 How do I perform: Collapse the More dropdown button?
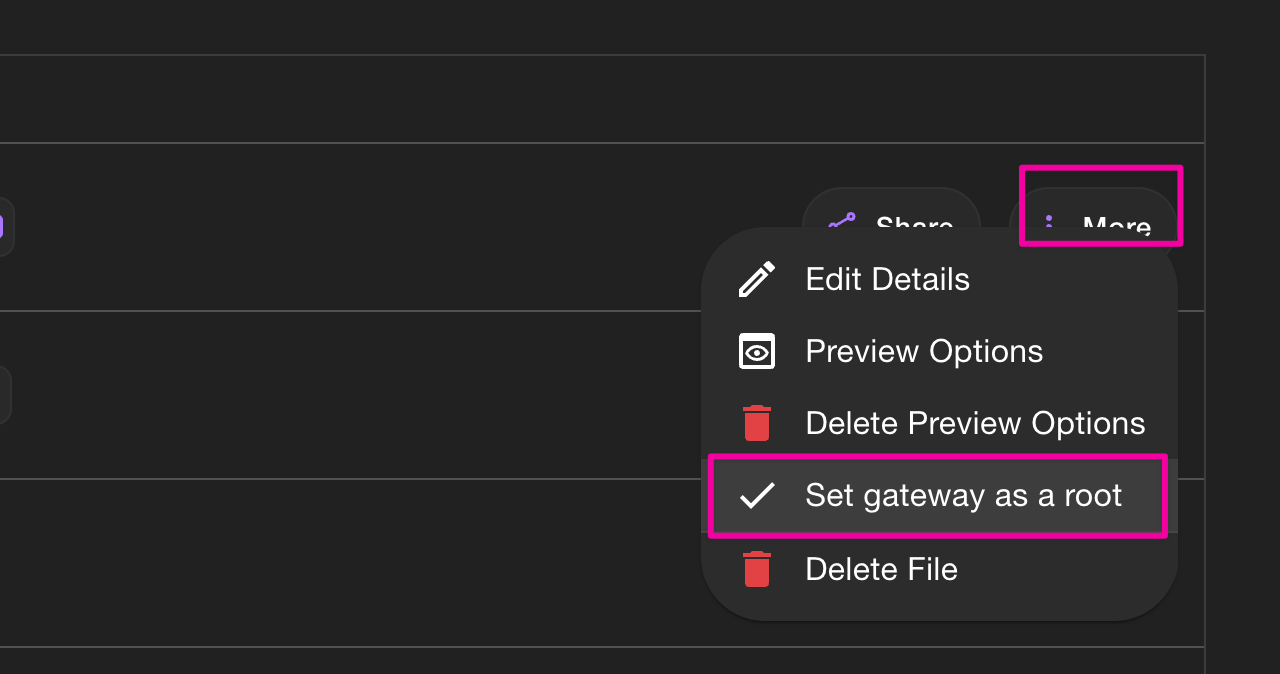coord(1093,215)
